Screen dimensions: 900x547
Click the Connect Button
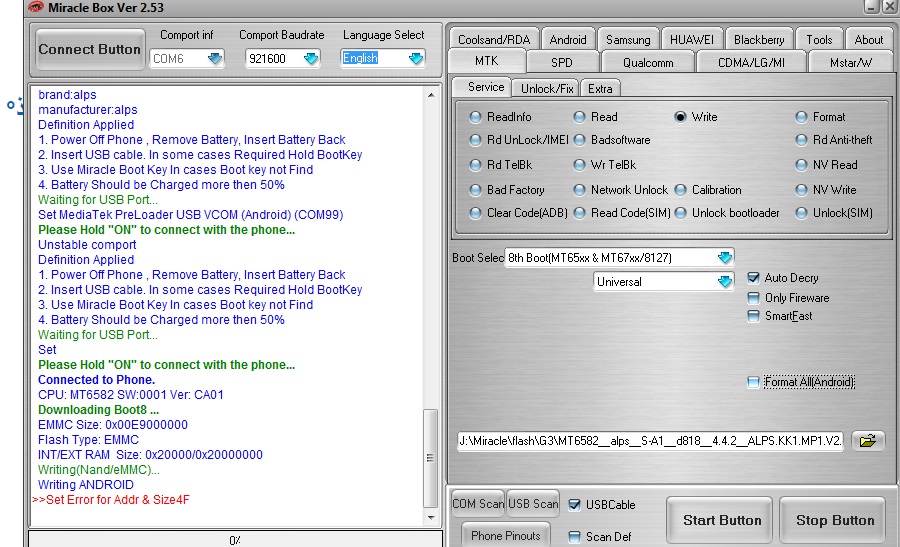click(x=90, y=49)
